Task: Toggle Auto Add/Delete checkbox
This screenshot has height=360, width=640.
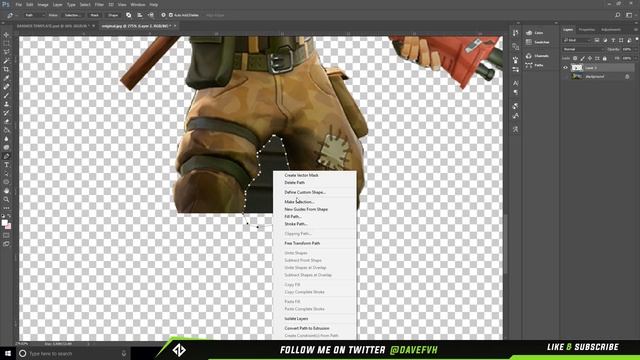Action: click(171, 15)
